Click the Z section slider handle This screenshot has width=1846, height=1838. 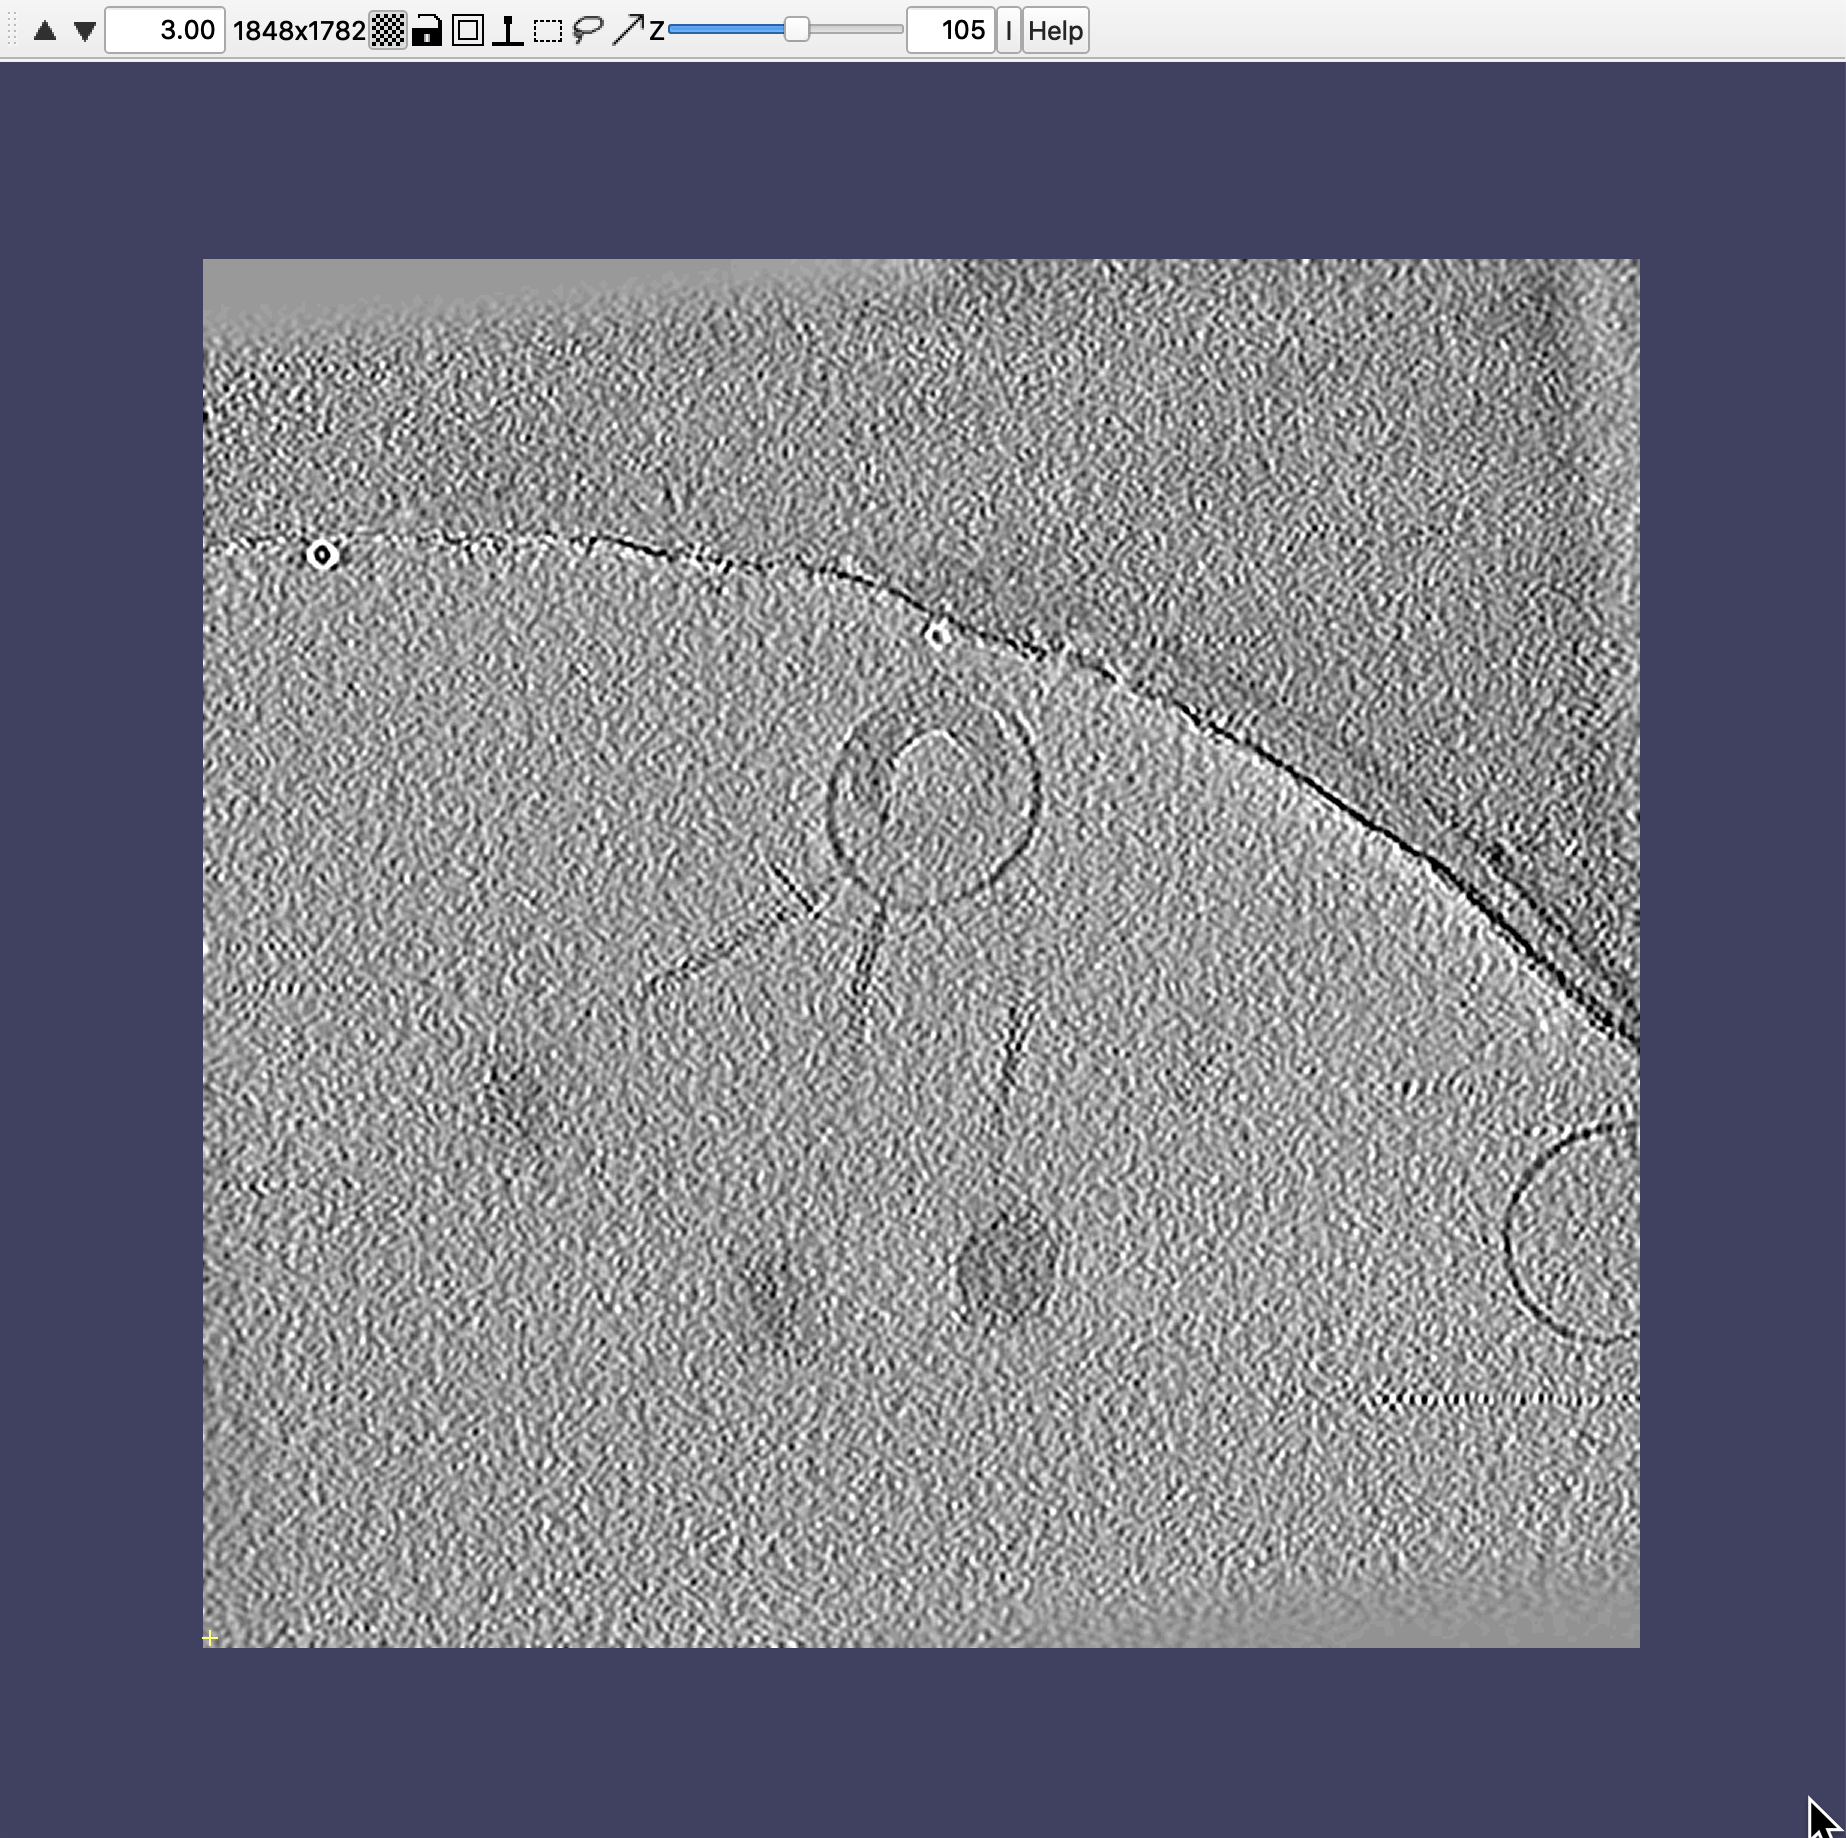(x=796, y=30)
